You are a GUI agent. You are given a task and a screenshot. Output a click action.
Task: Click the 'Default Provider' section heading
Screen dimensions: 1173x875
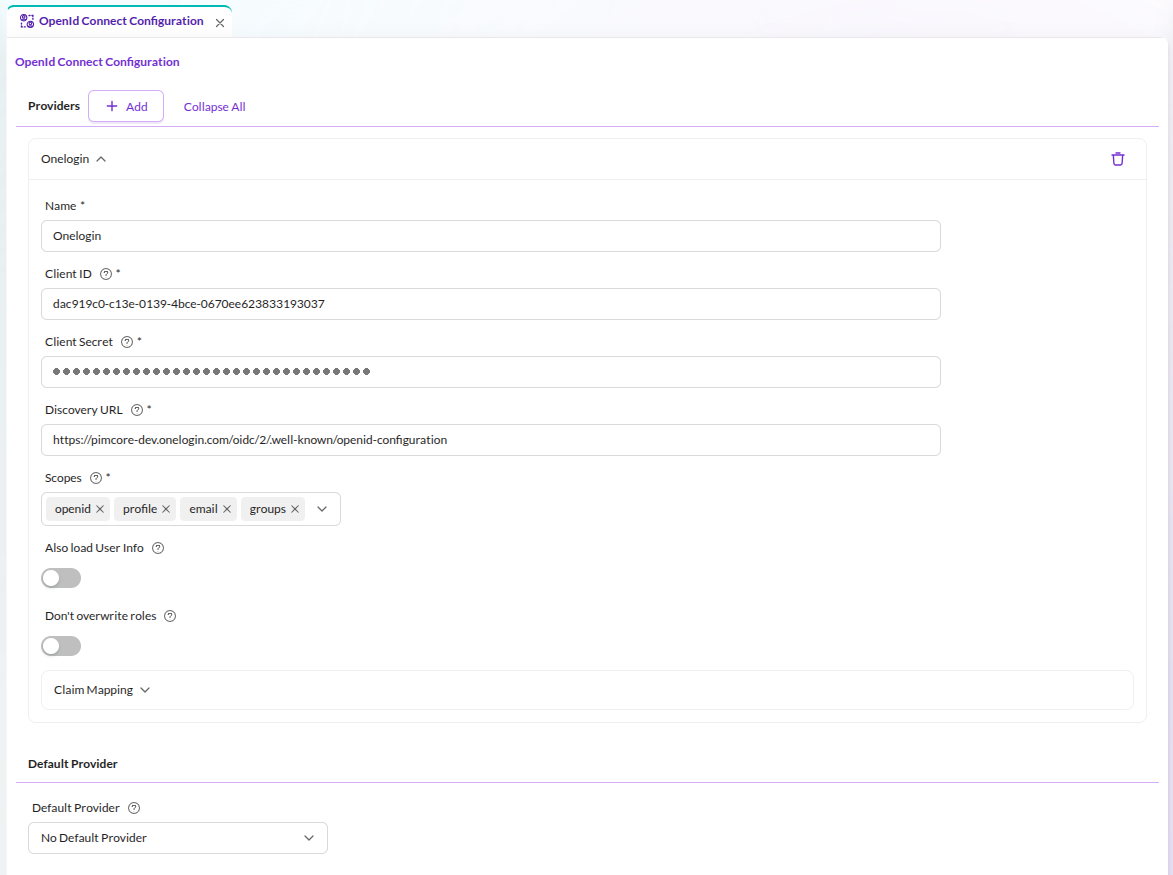[73, 764]
